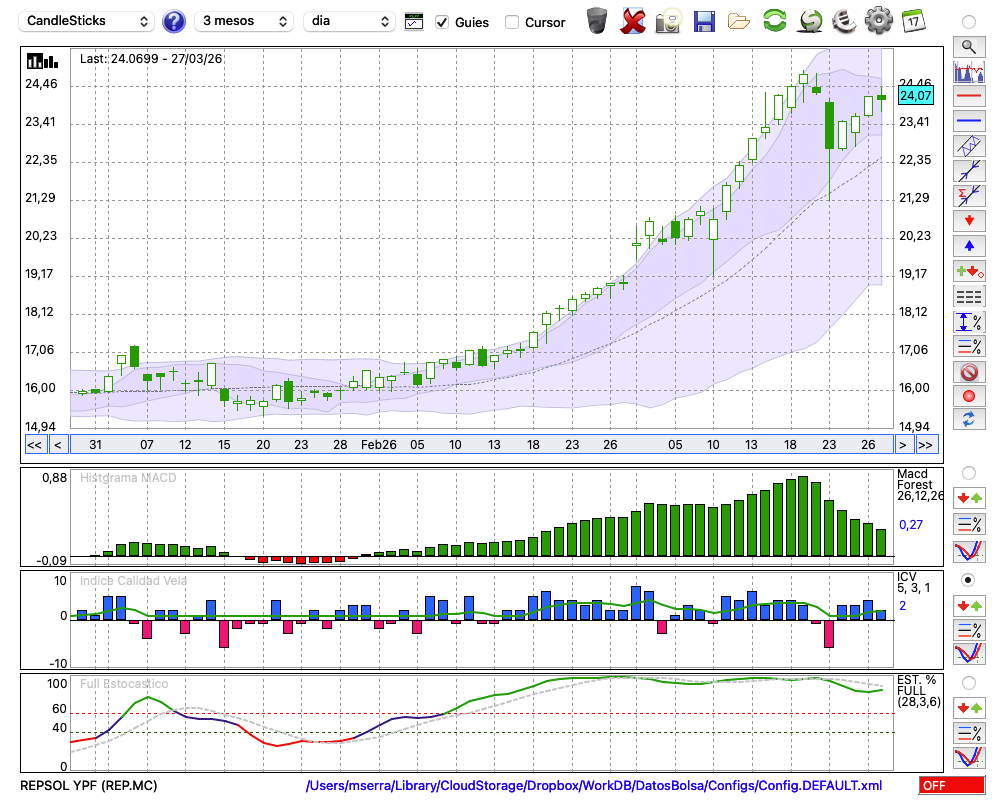Open the calendar date icon

click(x=912, y=21)
